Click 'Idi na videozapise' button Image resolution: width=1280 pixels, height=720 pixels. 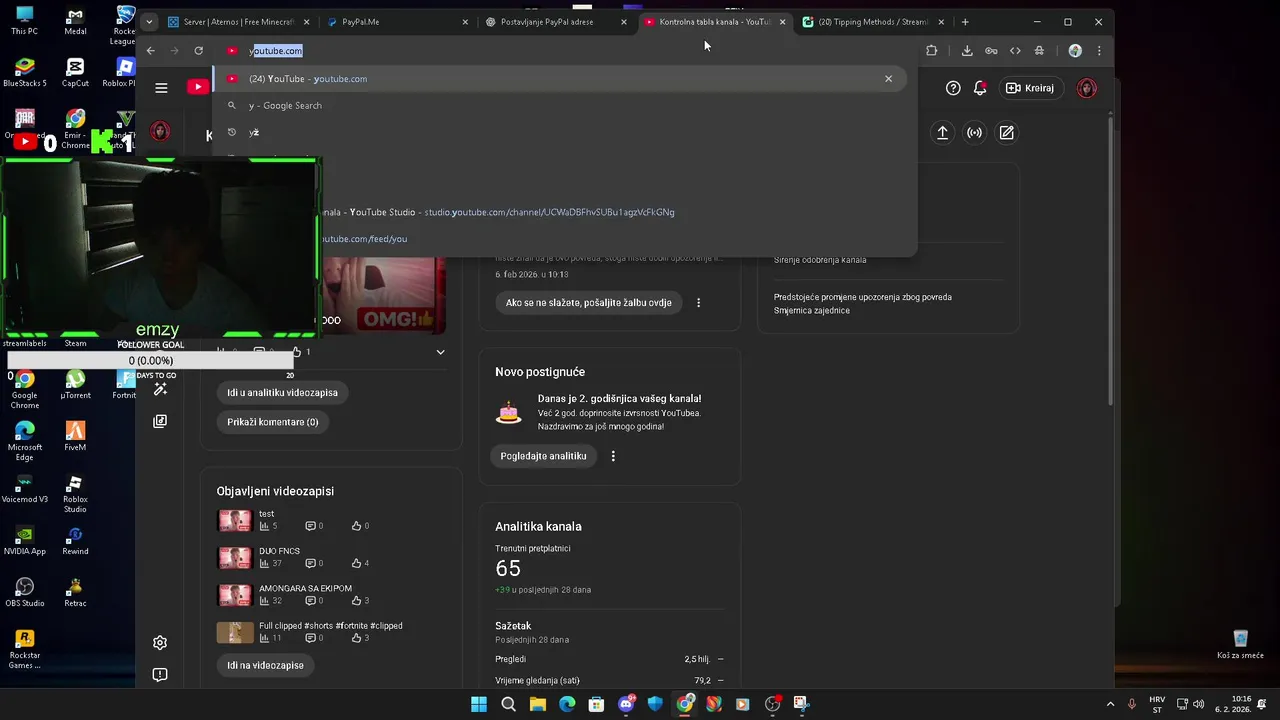[x=265, y=665]
